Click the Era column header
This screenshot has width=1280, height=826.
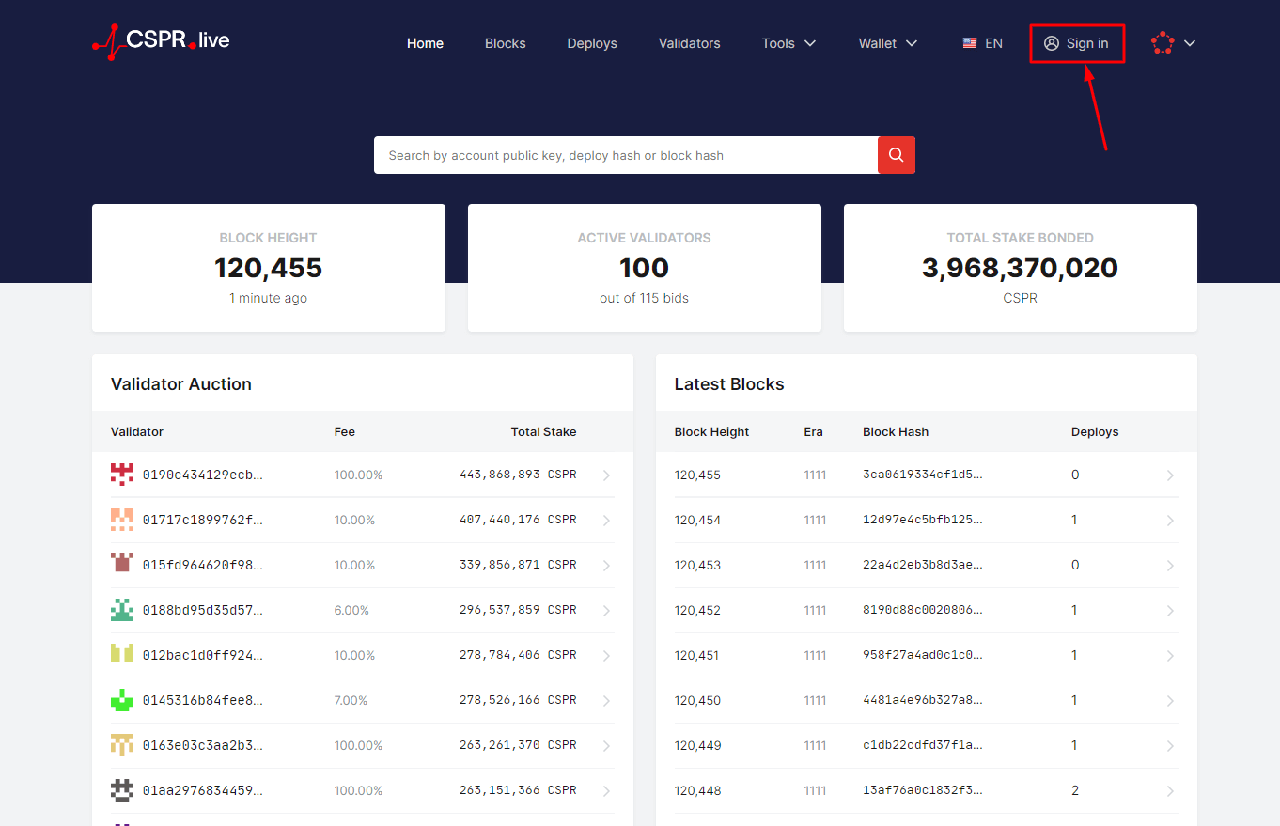[813, 432]
